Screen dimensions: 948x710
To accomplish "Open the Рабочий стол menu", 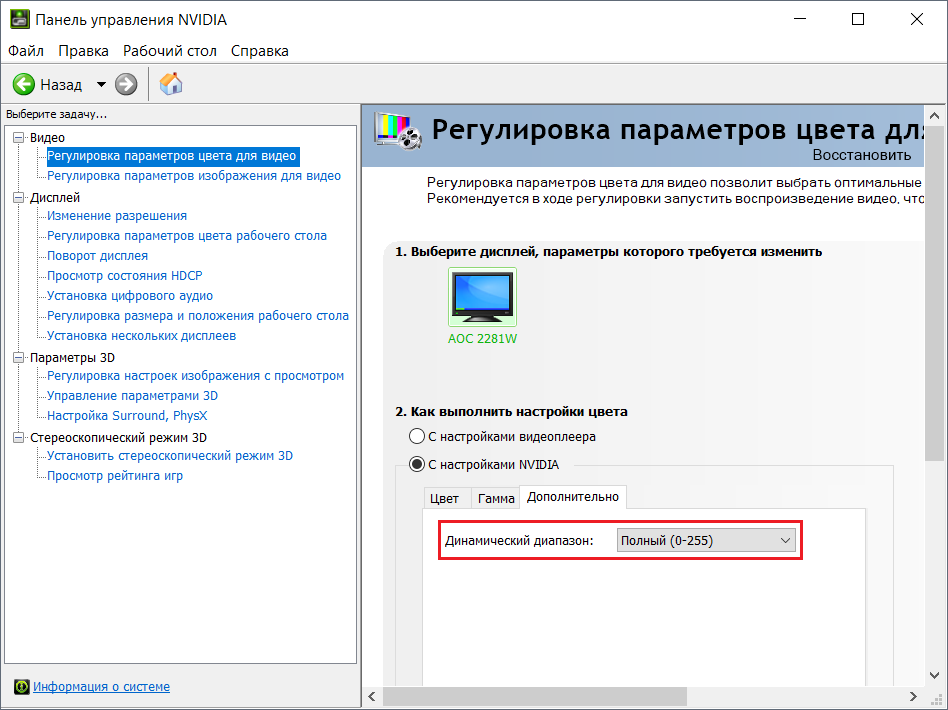I will [170, 51].
